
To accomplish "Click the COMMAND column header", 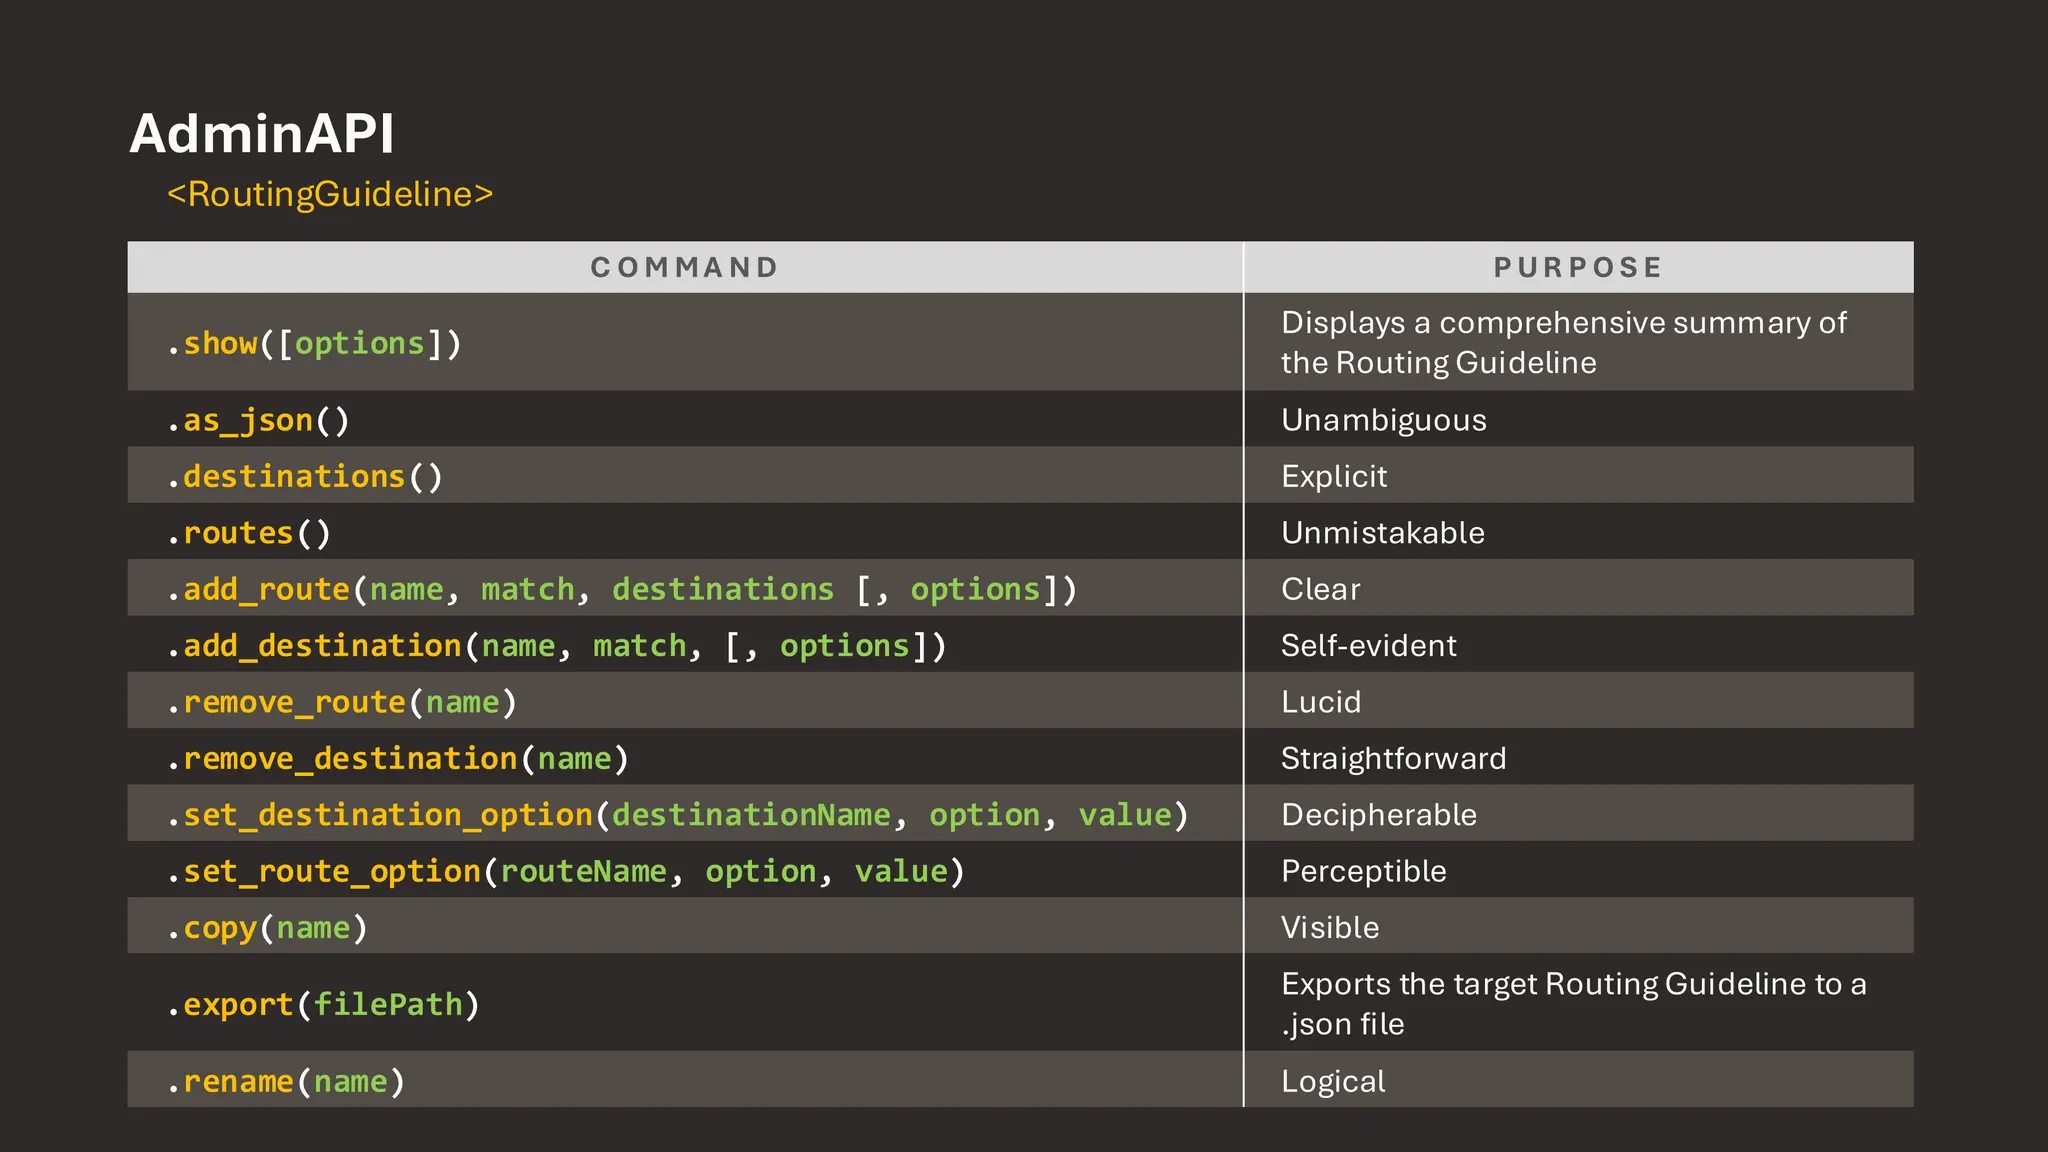I will [x=685, y=267].
